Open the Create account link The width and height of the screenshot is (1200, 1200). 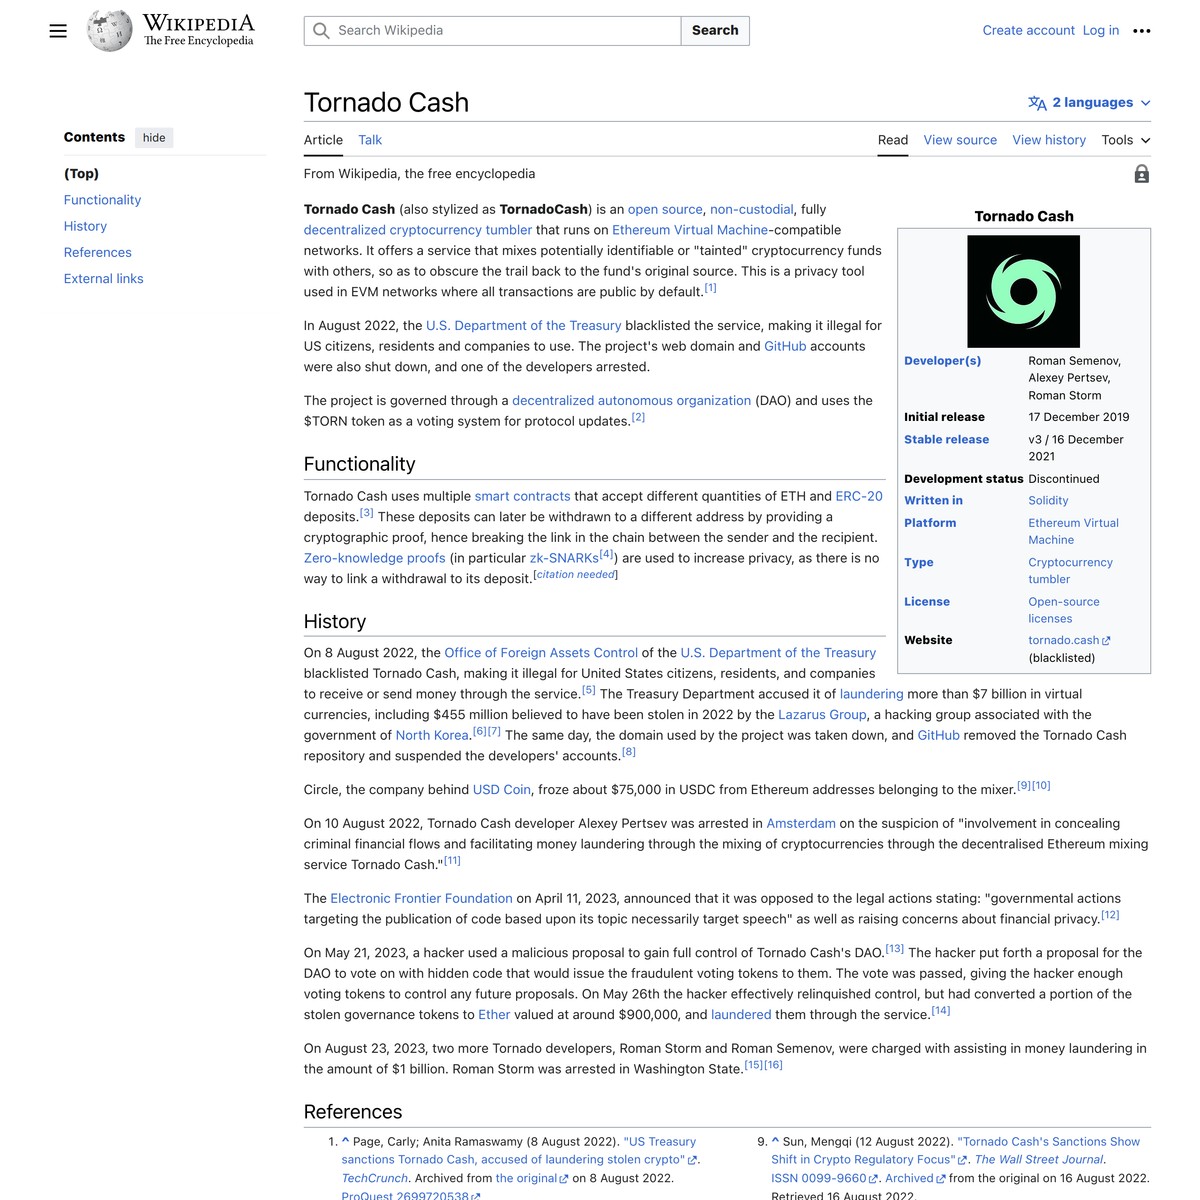tap(1028, 30)
